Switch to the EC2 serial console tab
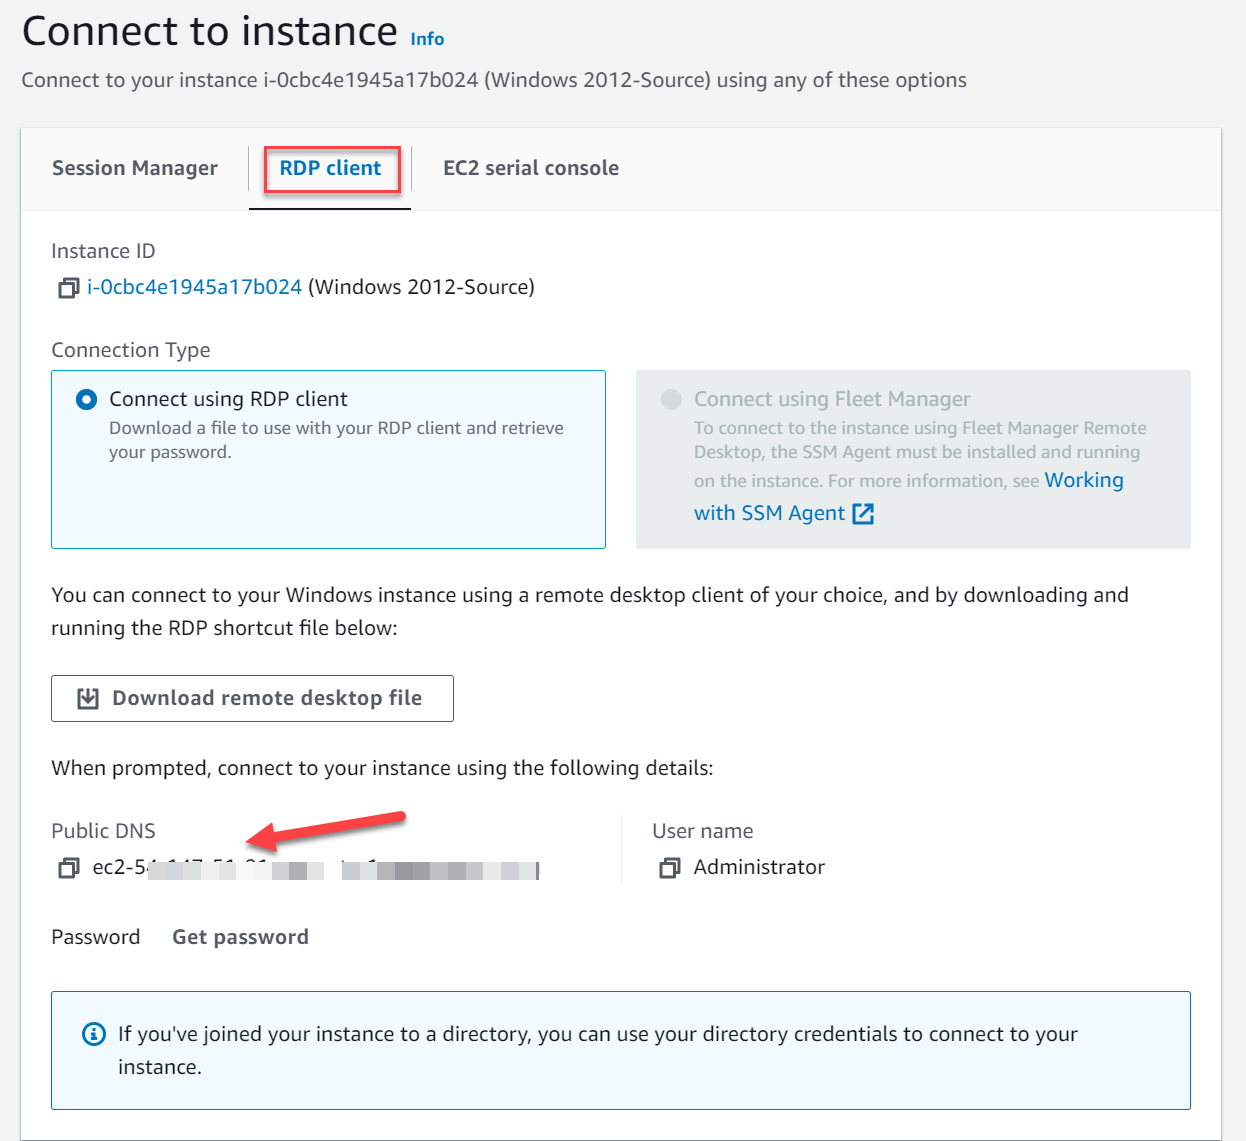Viewport: 1246px width, 1141px height. [531, 168]
